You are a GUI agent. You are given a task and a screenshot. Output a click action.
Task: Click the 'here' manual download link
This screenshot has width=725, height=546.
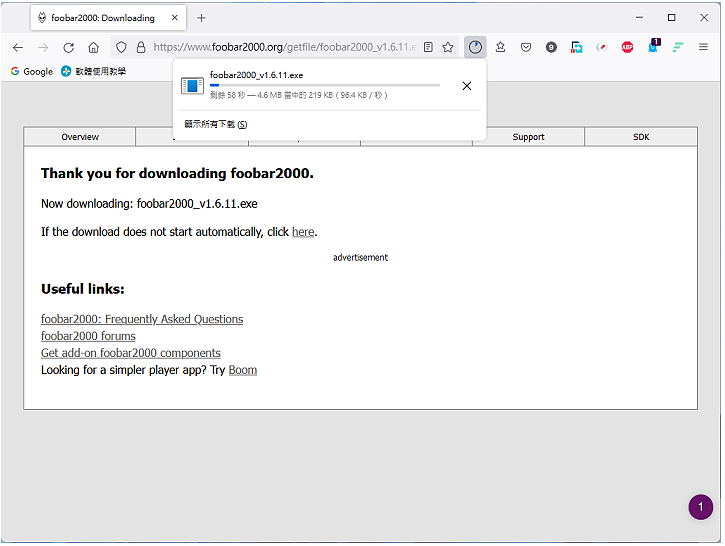[x=303, y=232]
